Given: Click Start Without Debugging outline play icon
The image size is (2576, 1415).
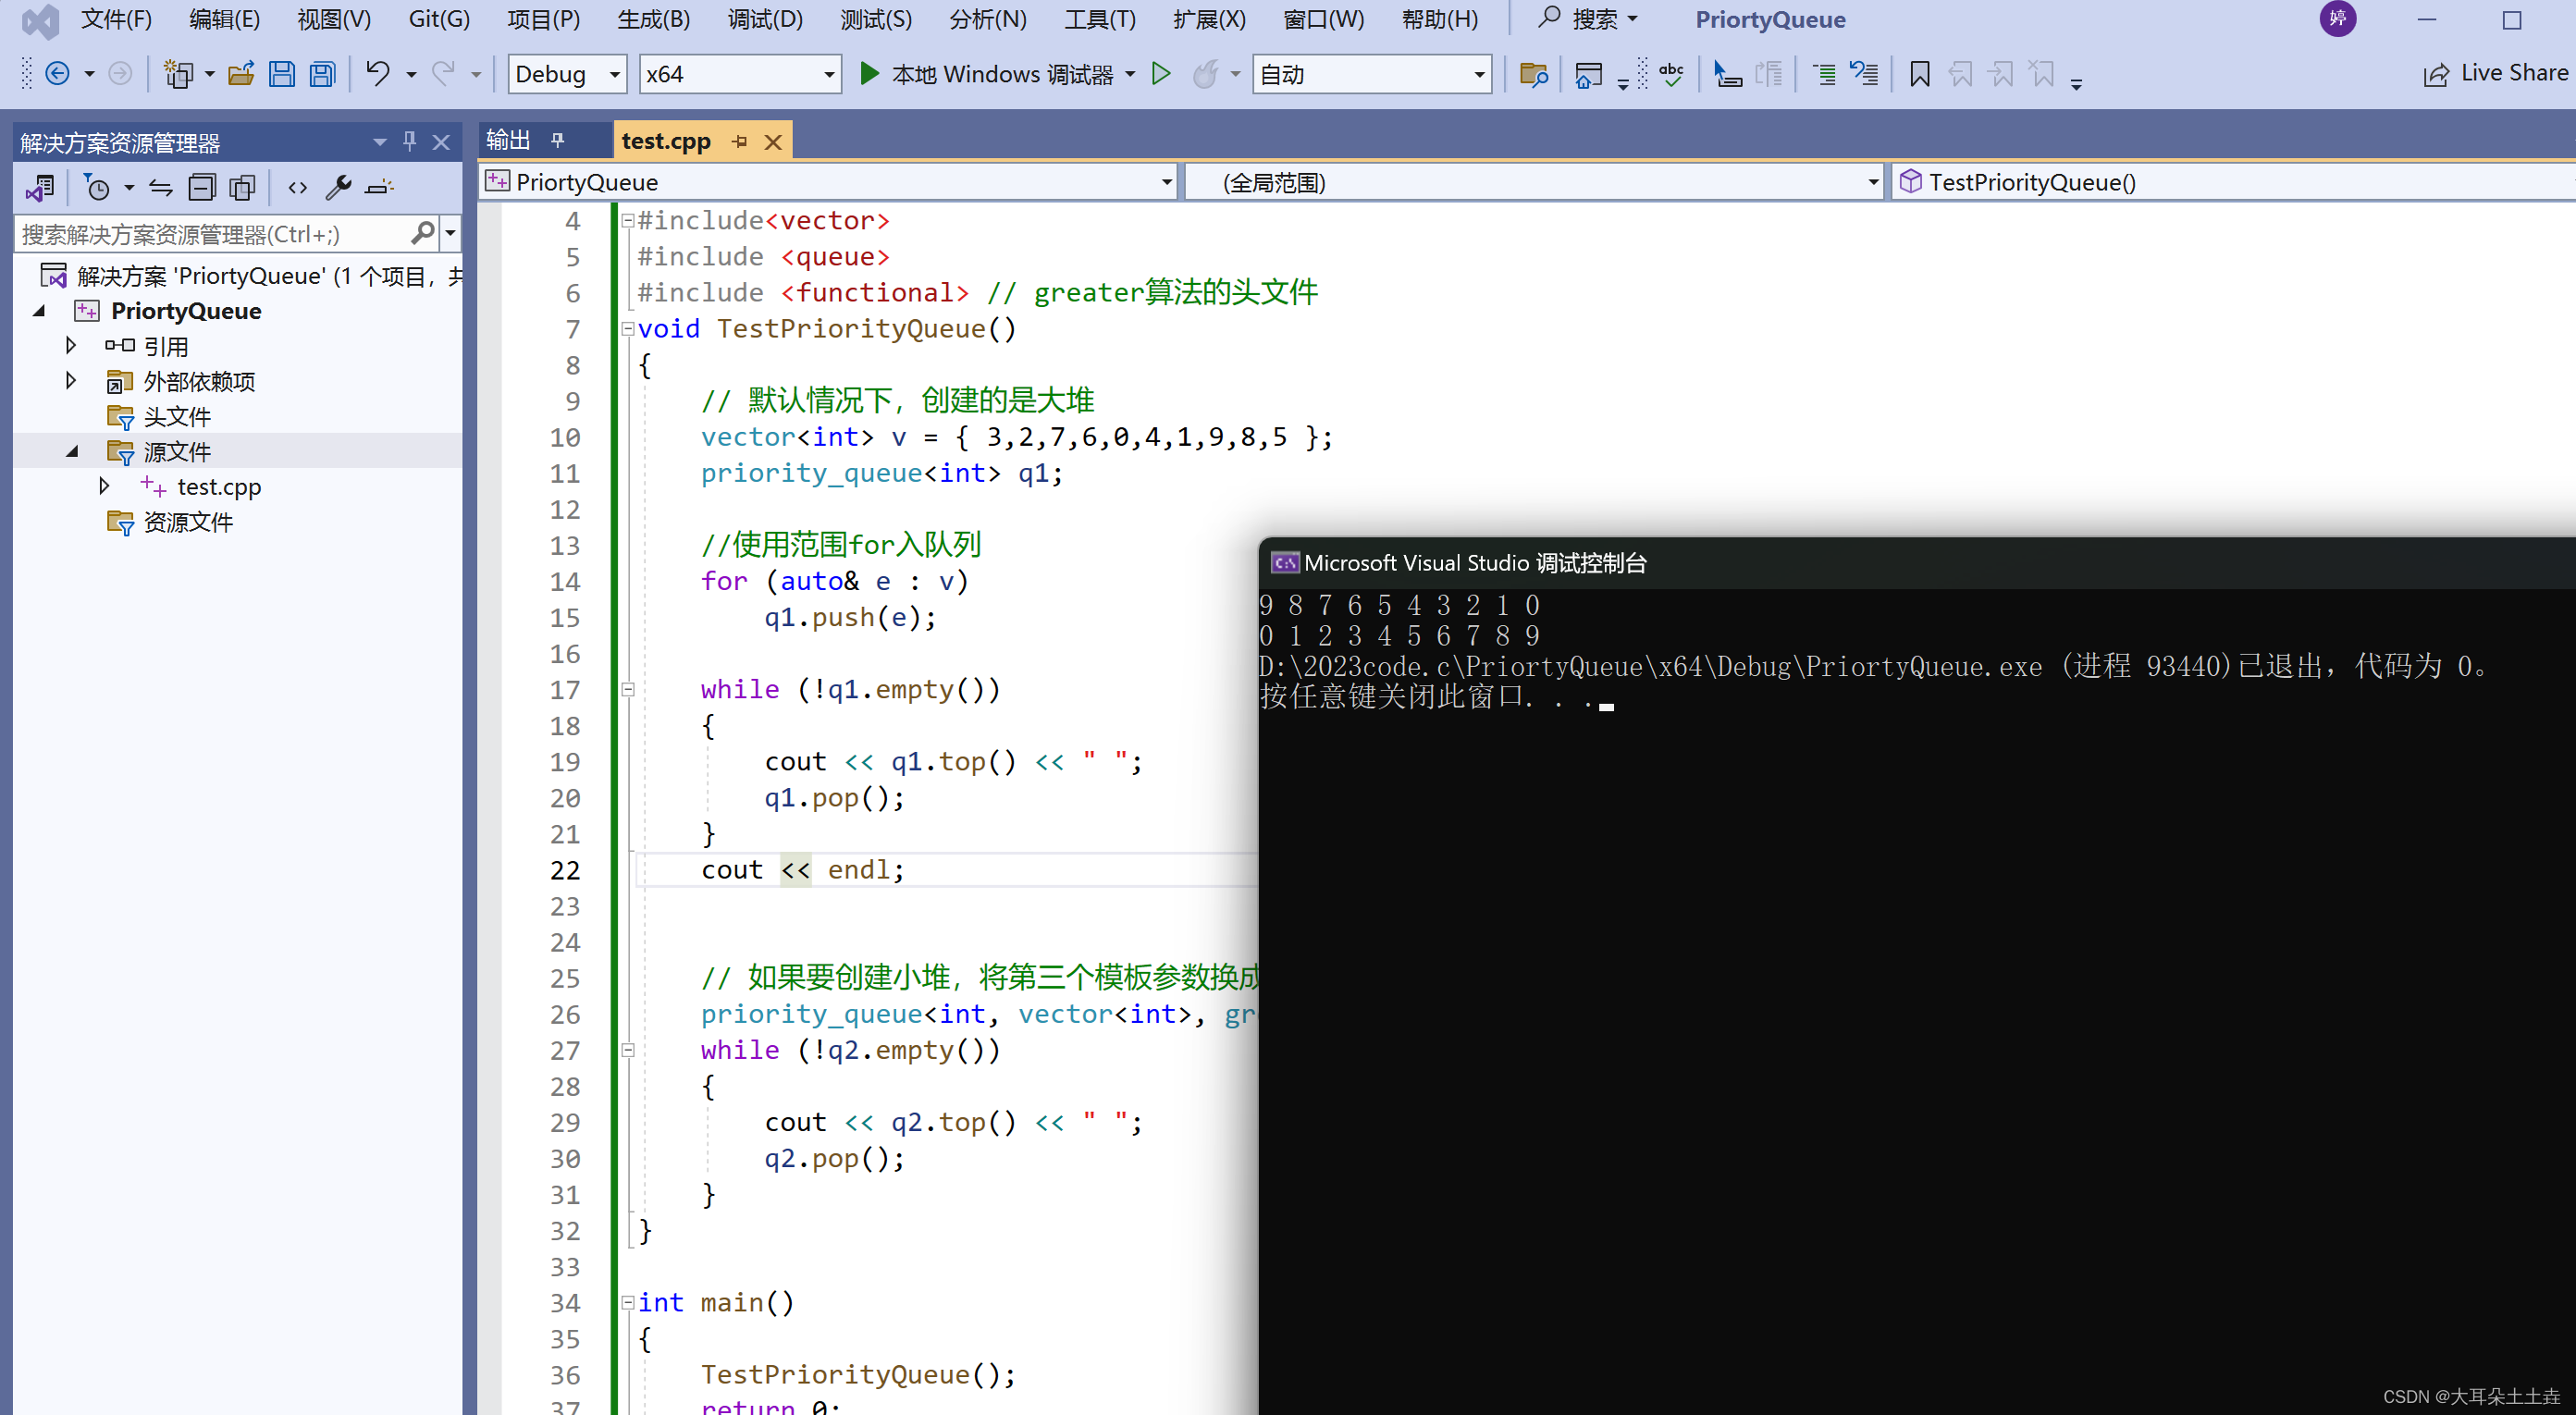Looking at the screenshot, I should click(1161, 74).
